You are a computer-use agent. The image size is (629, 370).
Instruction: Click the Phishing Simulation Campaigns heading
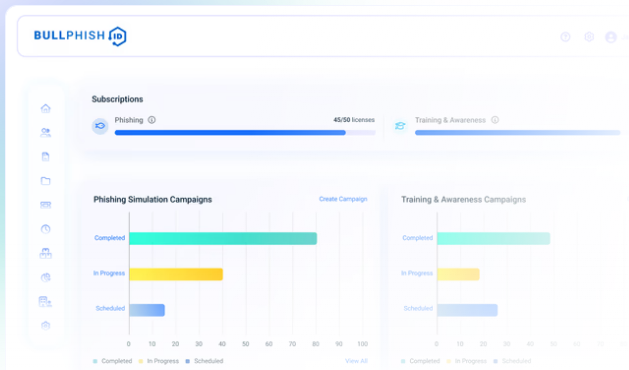coord(152,199)
